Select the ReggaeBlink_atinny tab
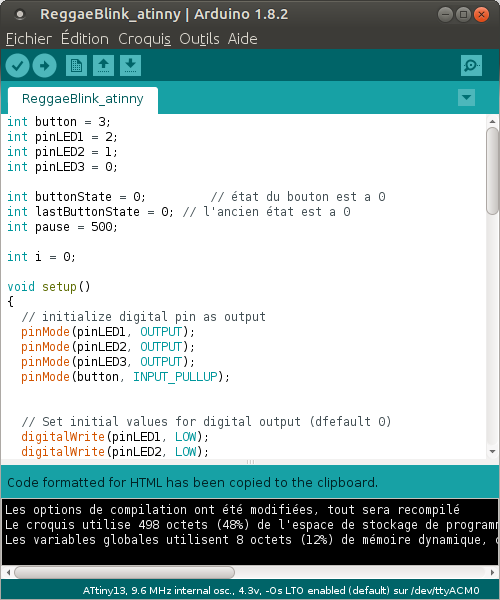 coord(83,99)
